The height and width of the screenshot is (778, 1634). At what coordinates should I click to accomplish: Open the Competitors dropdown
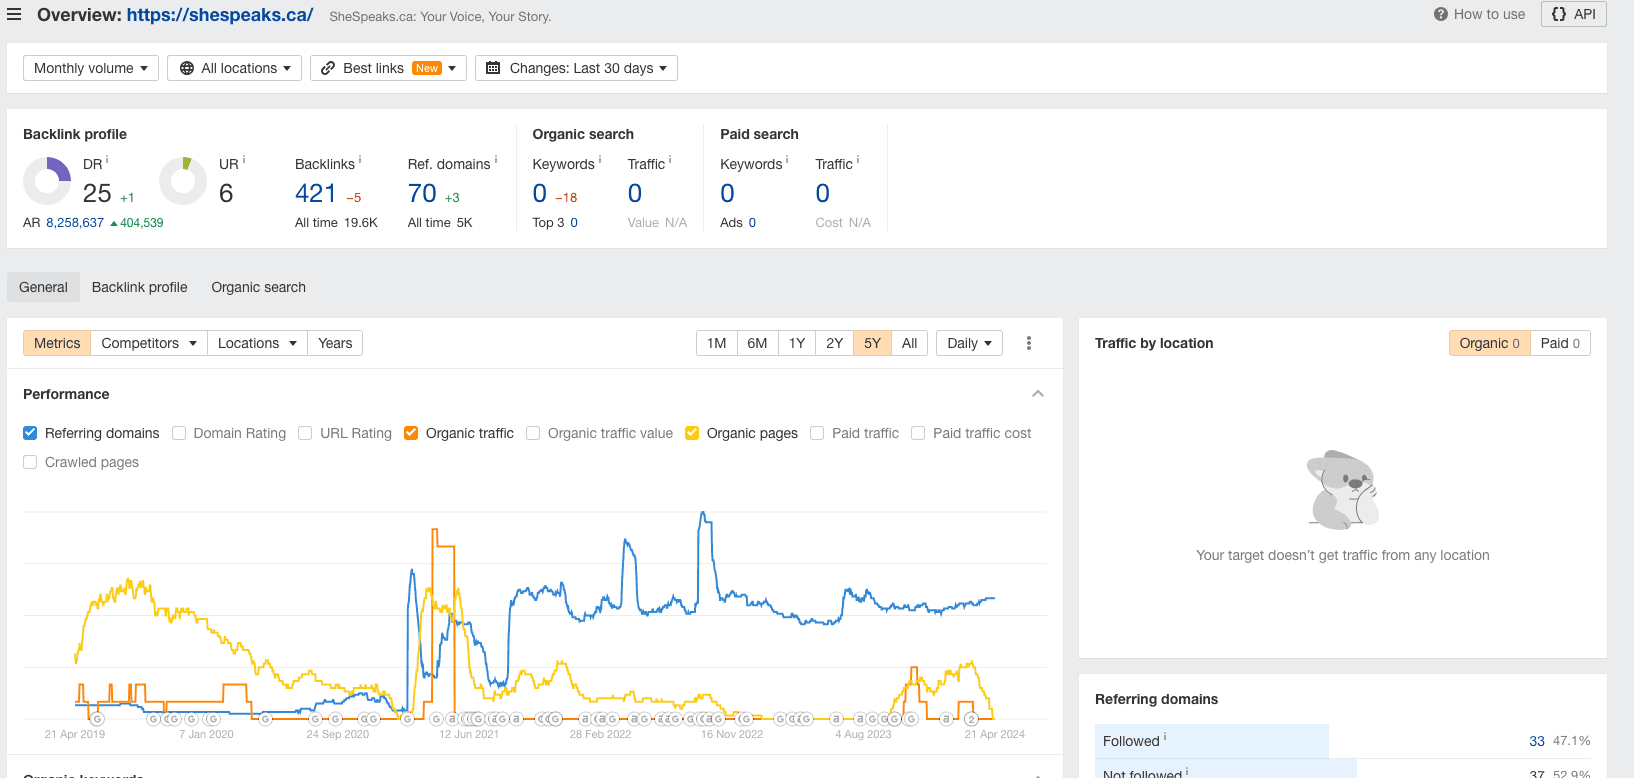click(149, 343)
